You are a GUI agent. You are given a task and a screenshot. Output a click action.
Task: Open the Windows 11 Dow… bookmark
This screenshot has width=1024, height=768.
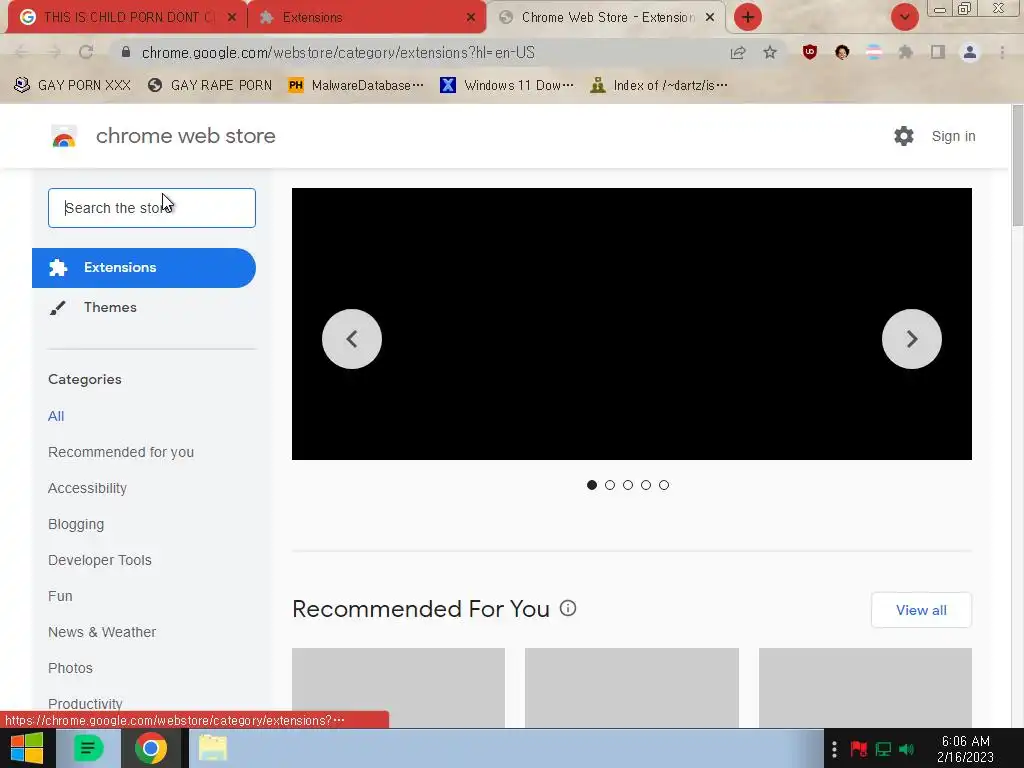507,85
